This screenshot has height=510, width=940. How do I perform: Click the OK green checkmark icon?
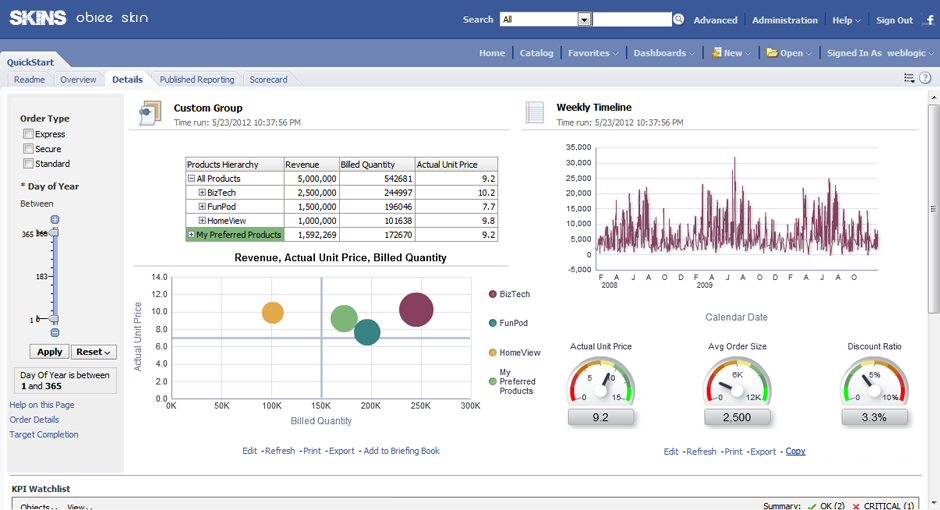pyautogui.click(x=812, y=506)
